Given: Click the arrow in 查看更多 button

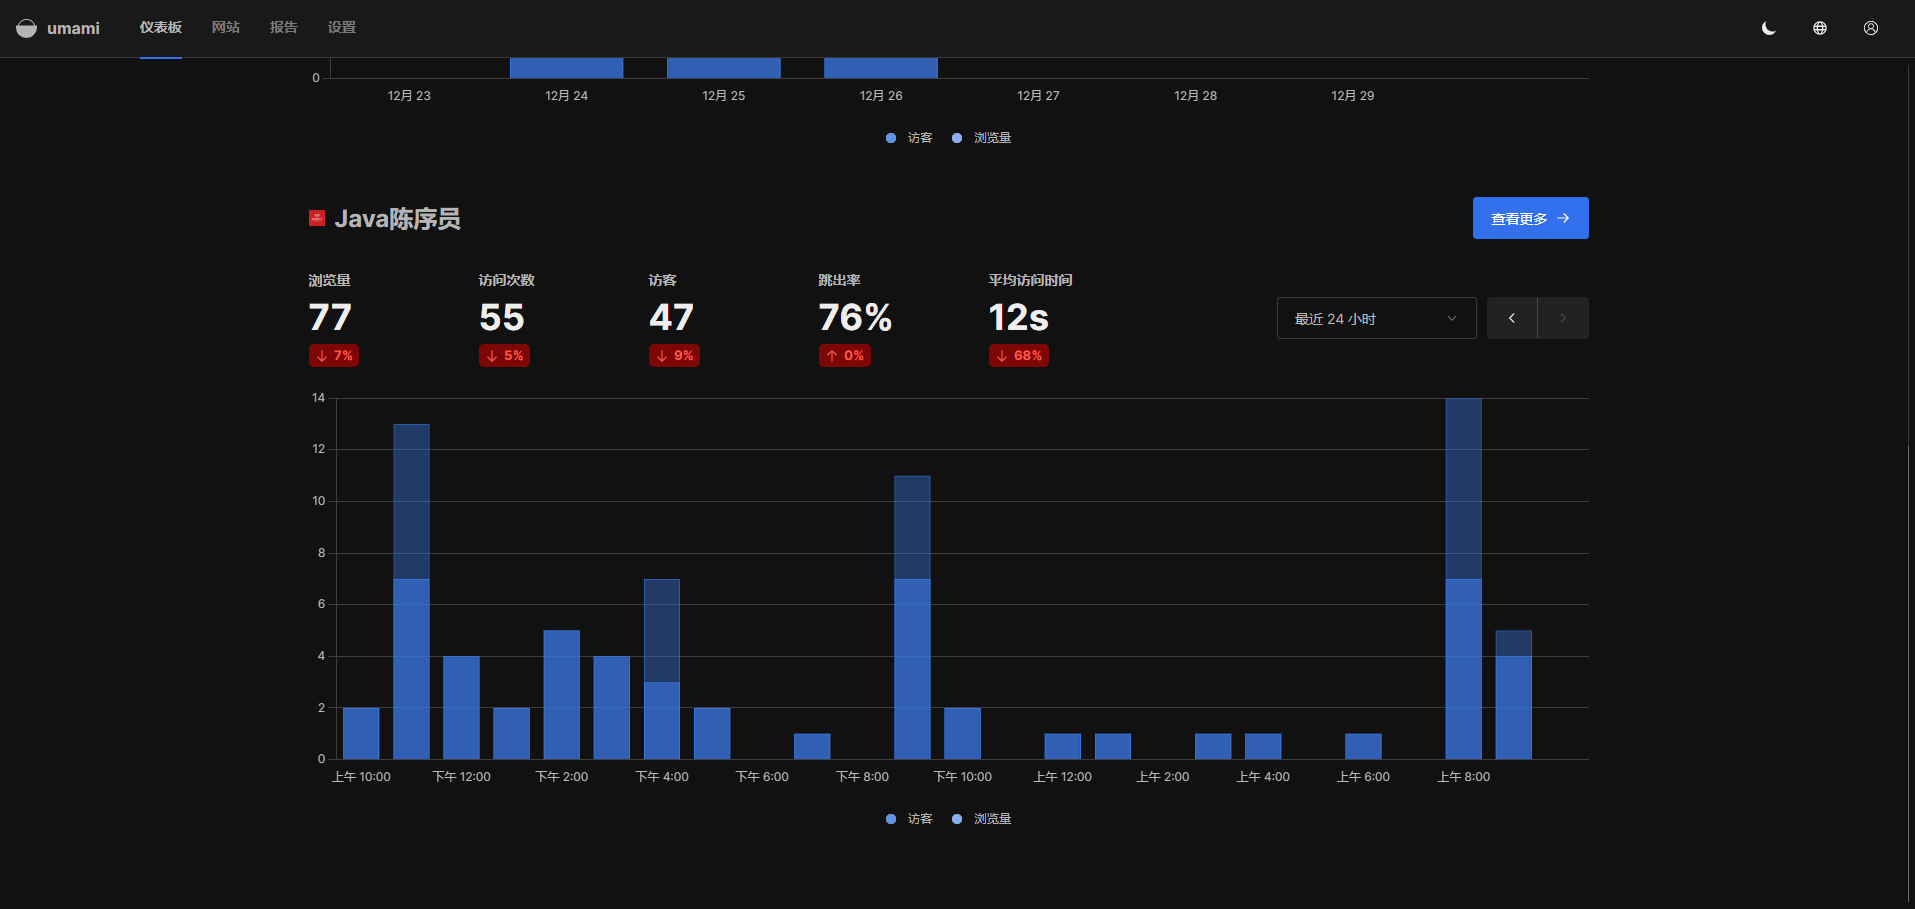Looking at the screenshot, I should coord(1563,218).
